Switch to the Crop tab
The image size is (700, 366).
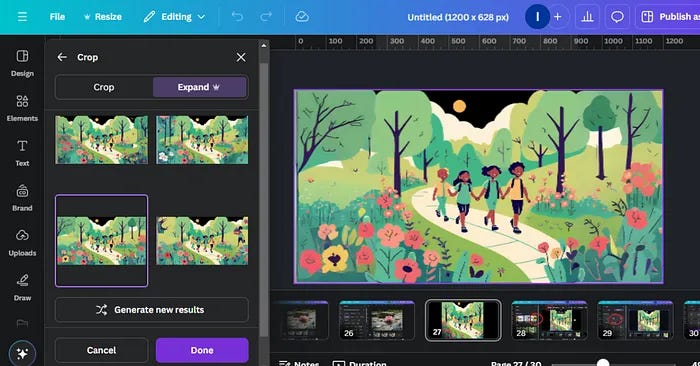(x=104, y=87)
